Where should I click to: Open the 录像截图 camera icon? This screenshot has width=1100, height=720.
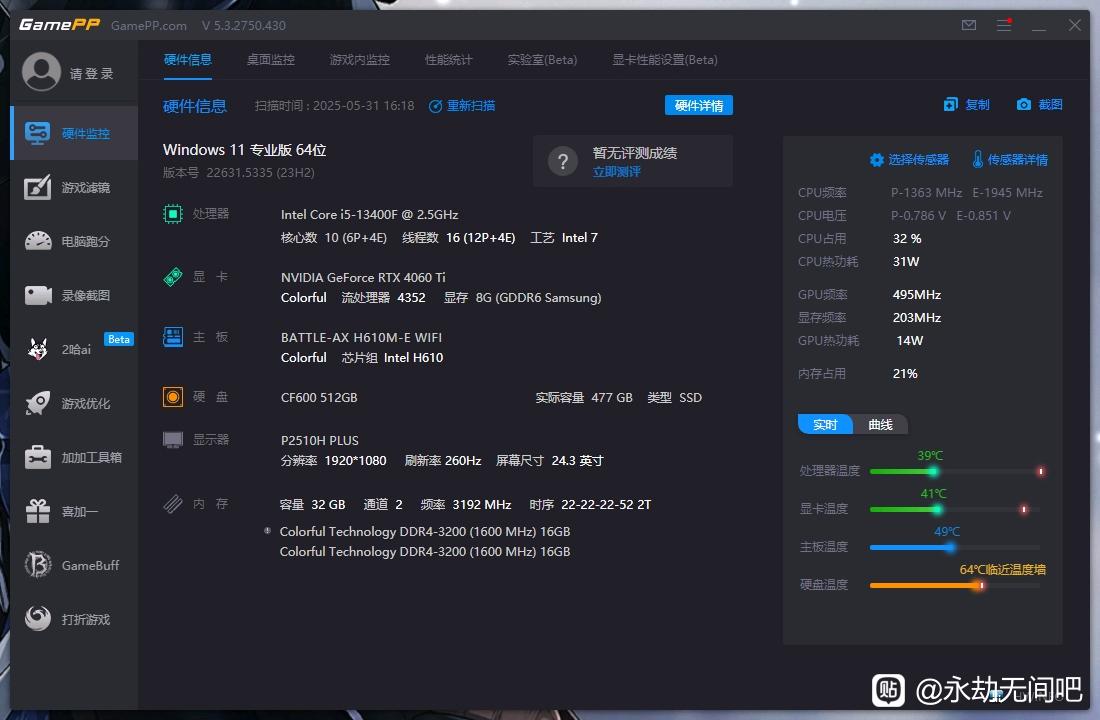click(38, 295)
